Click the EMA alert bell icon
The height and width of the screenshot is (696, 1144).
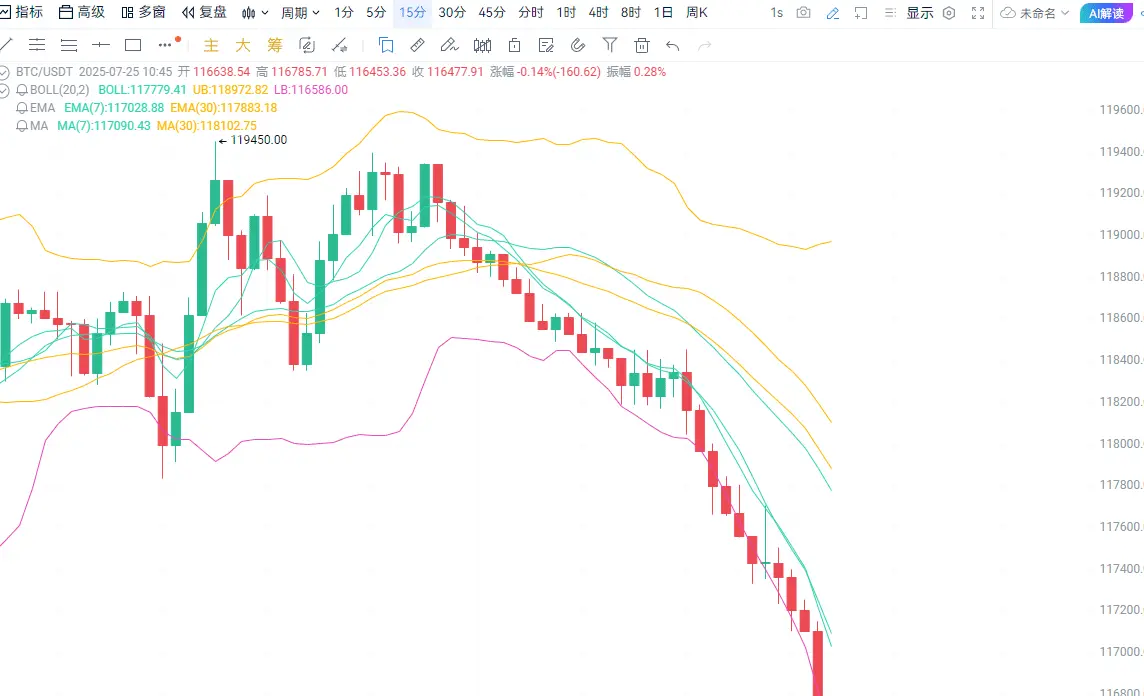tap(22, 108)
